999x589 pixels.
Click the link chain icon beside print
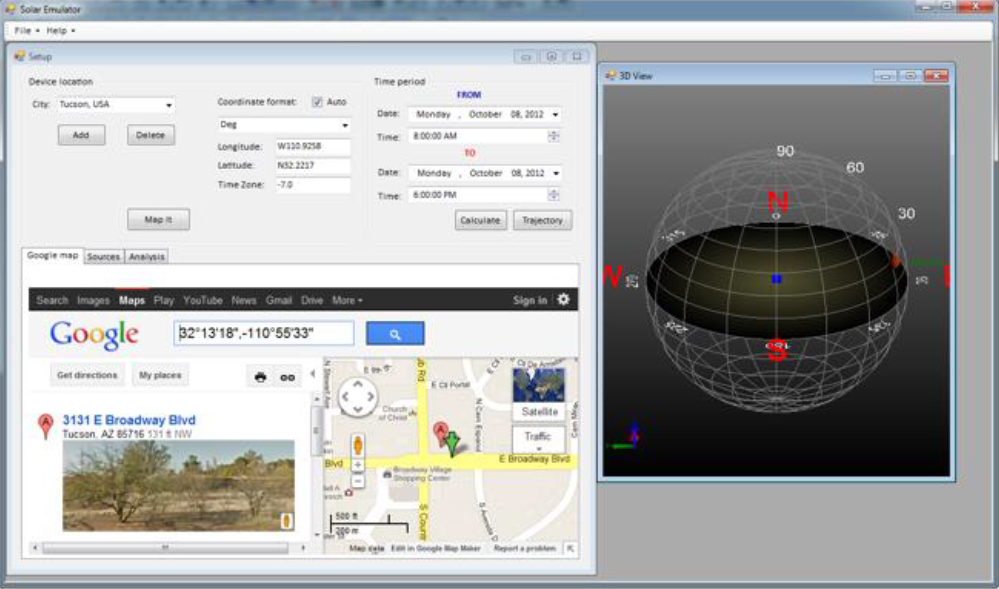[287, 377]
